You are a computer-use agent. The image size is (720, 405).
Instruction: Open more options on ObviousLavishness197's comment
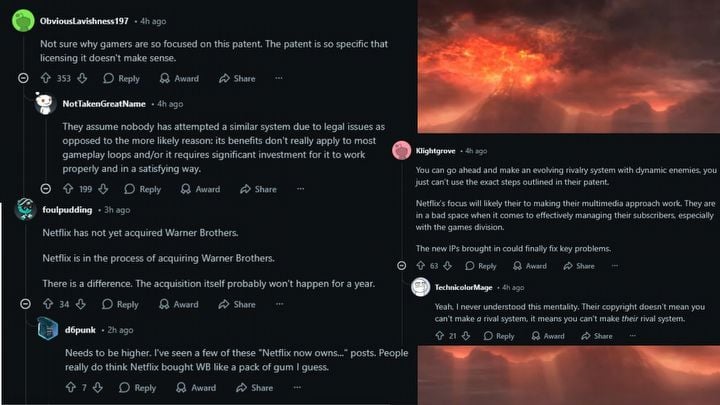click(279, 78)
